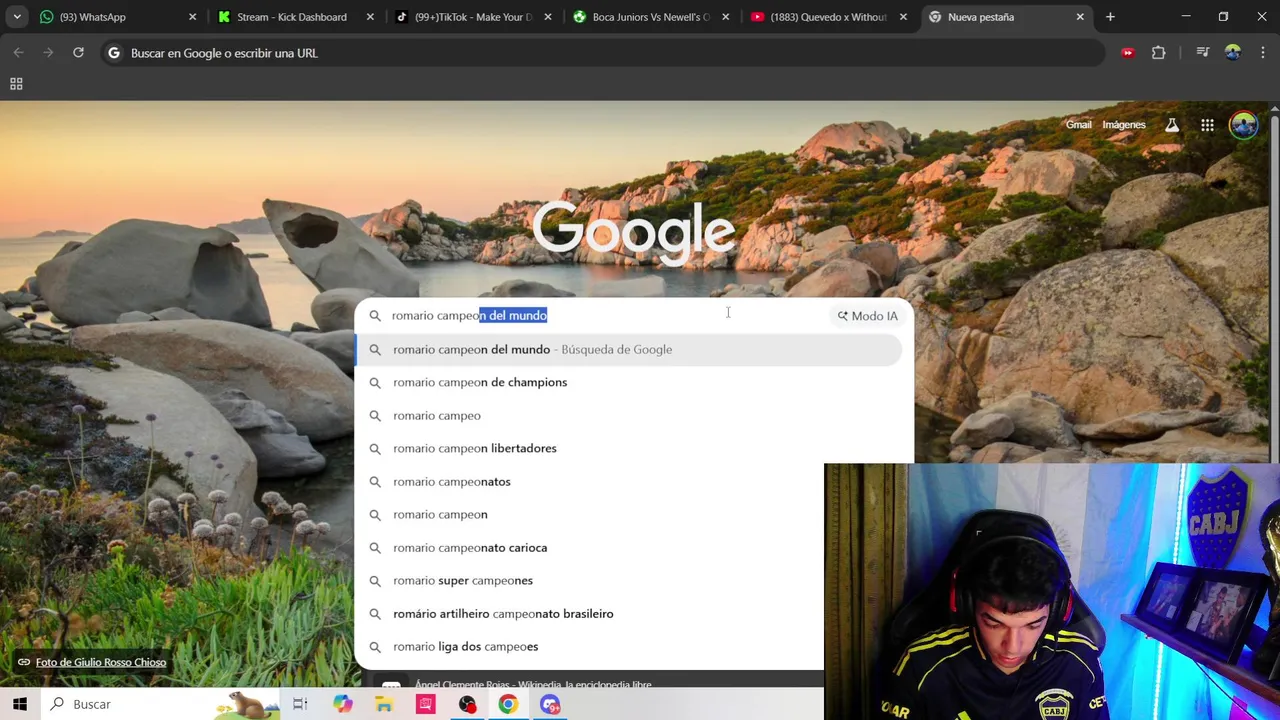This screenshot has height=720, width=1280.
Task: Reload the current page
Action: [78, 53]
